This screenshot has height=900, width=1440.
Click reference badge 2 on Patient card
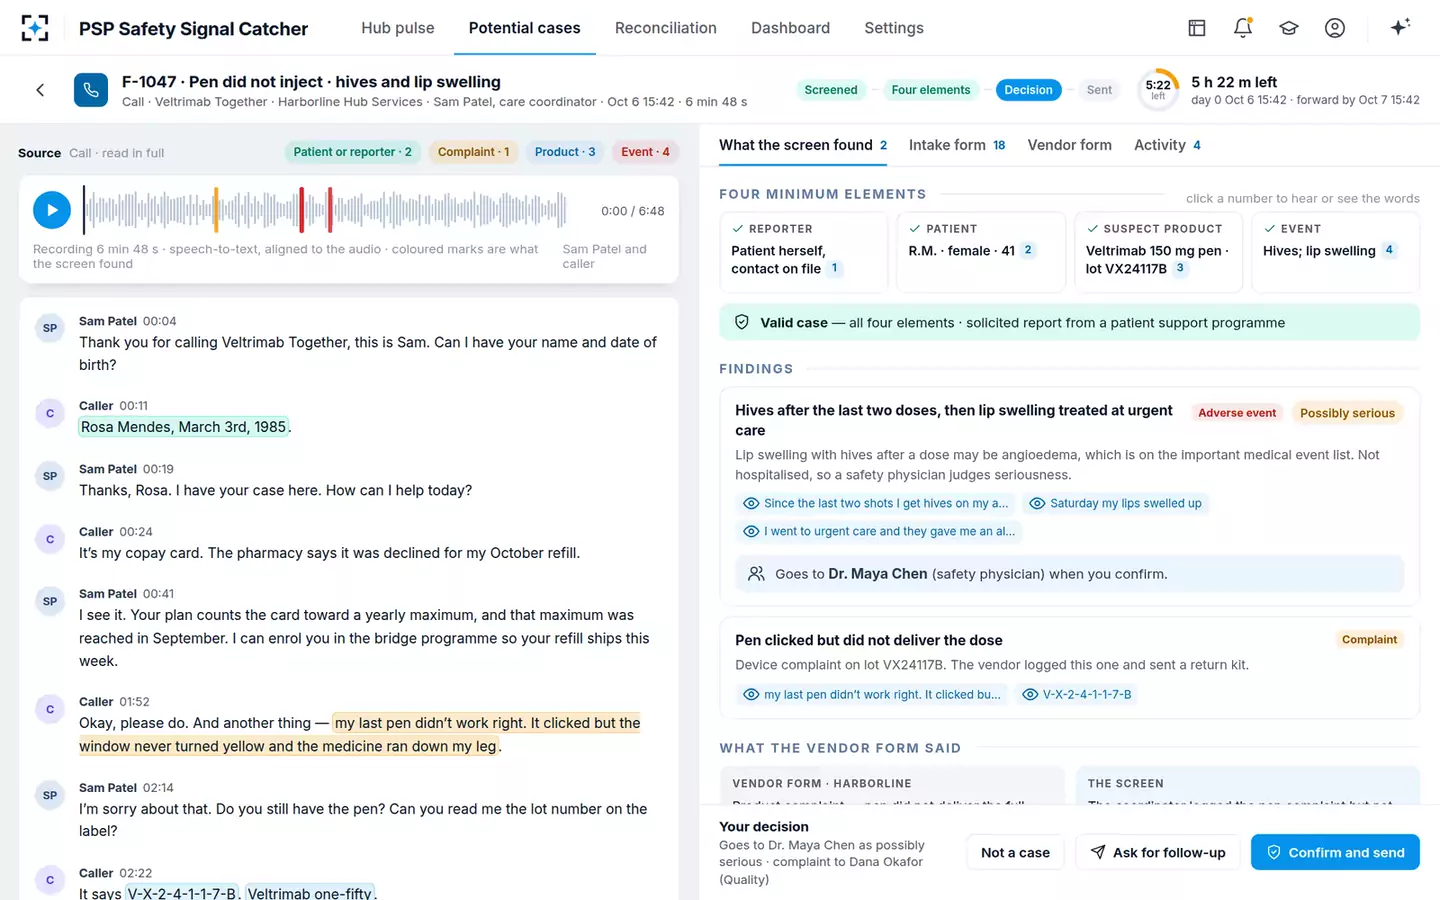click(x=1028, y=250)
